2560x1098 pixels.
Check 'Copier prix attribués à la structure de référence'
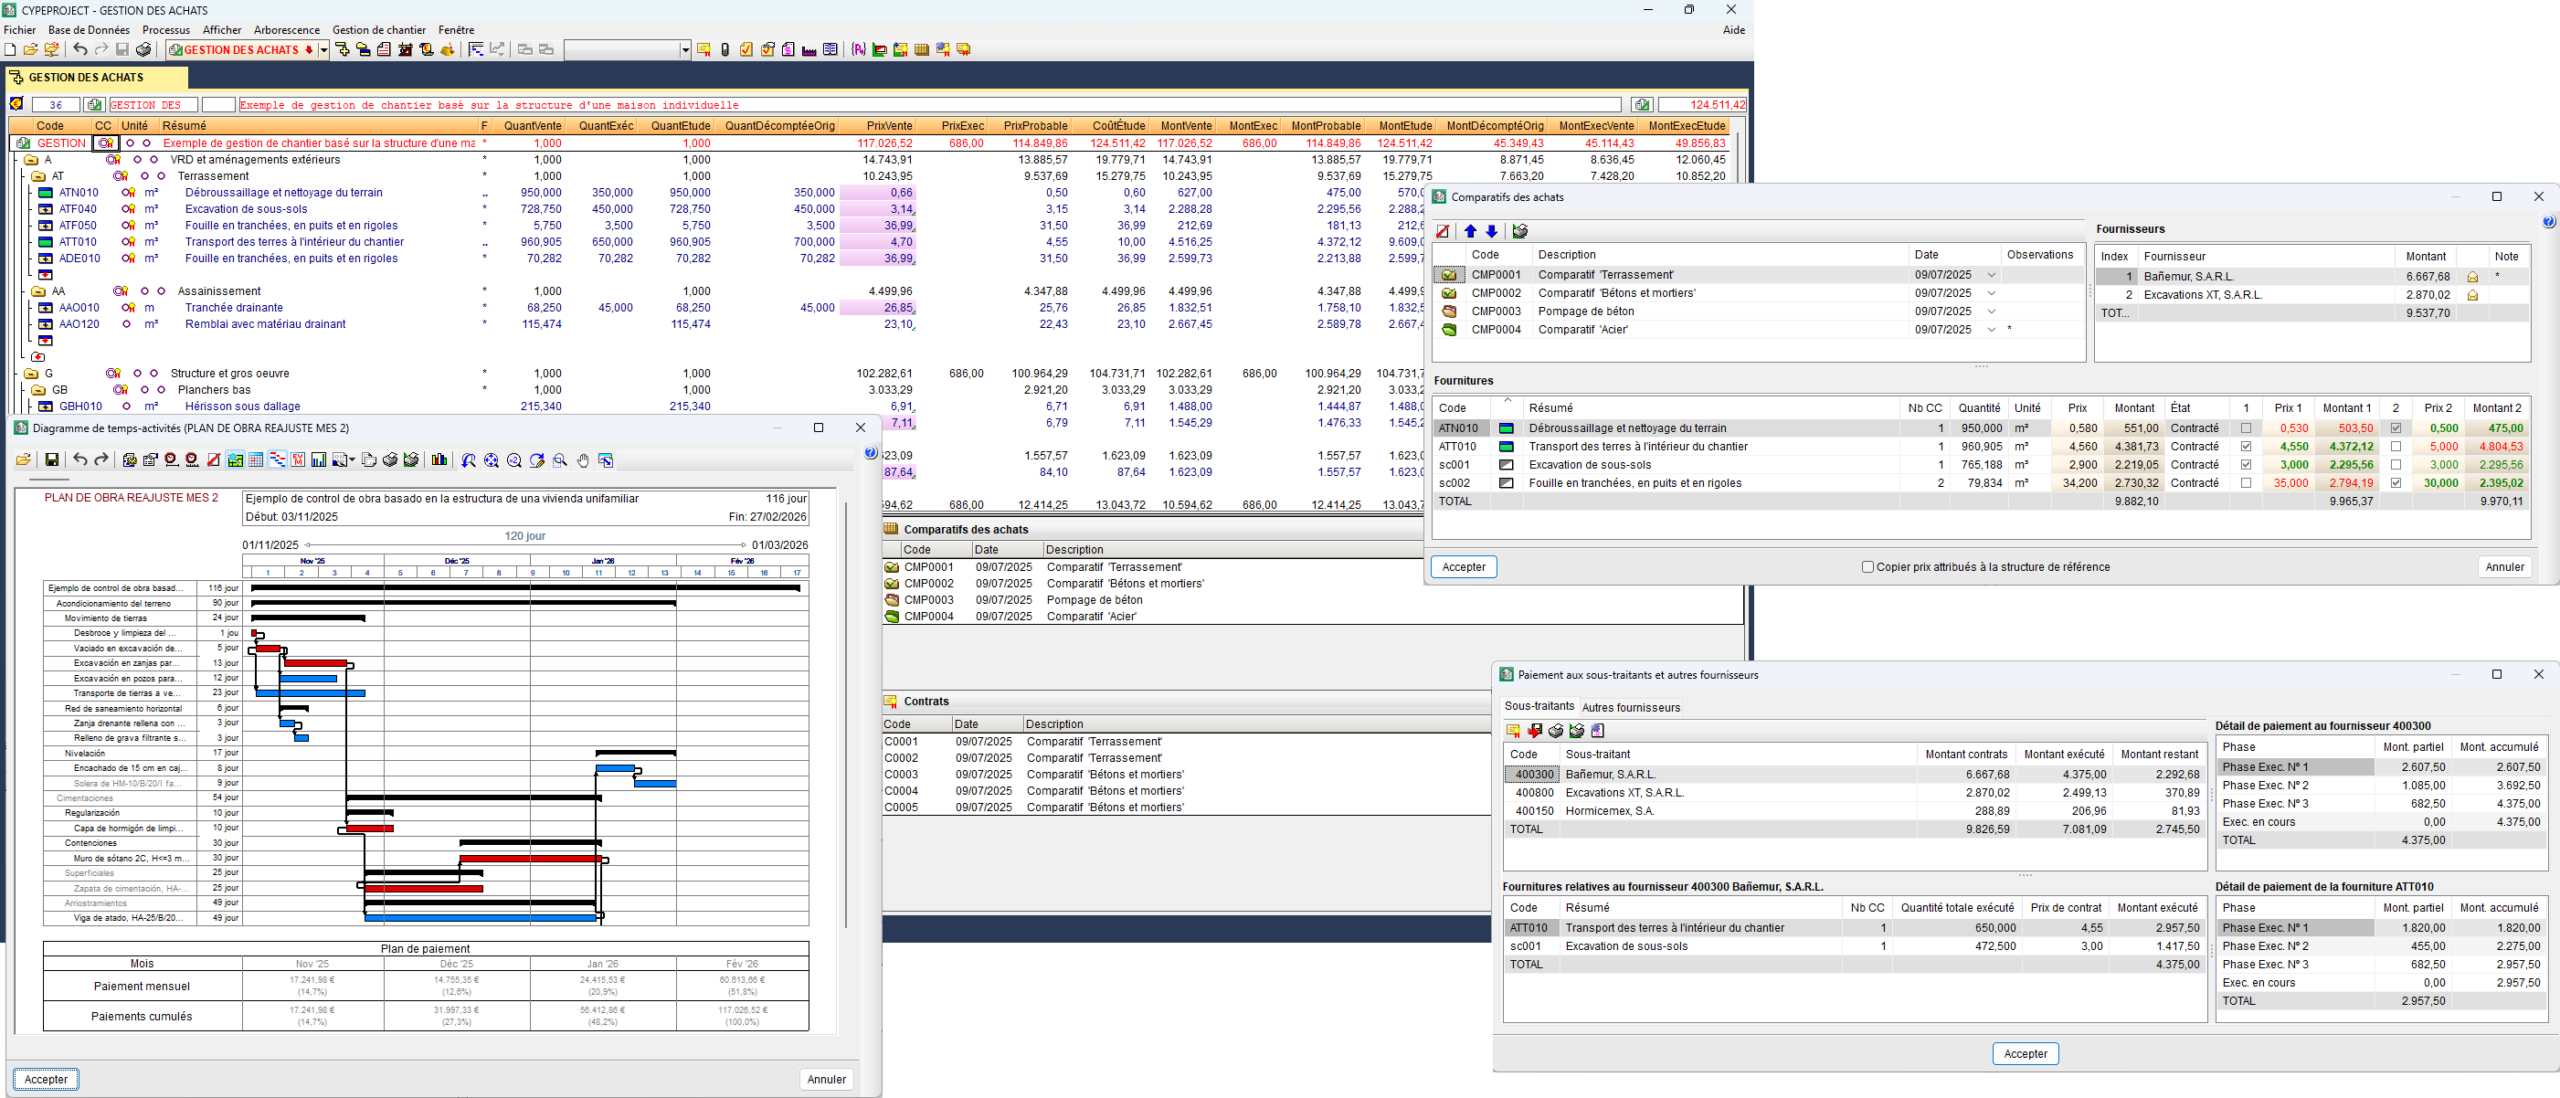1867,567
